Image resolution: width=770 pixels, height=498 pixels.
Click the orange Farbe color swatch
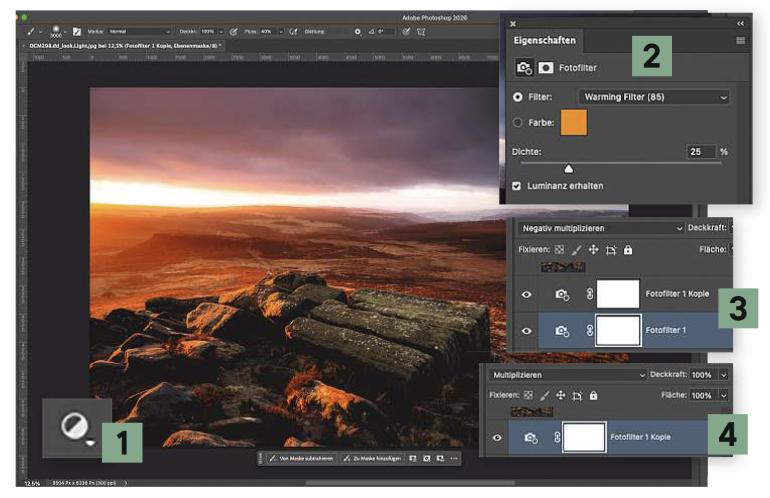(x=574, y=123)
